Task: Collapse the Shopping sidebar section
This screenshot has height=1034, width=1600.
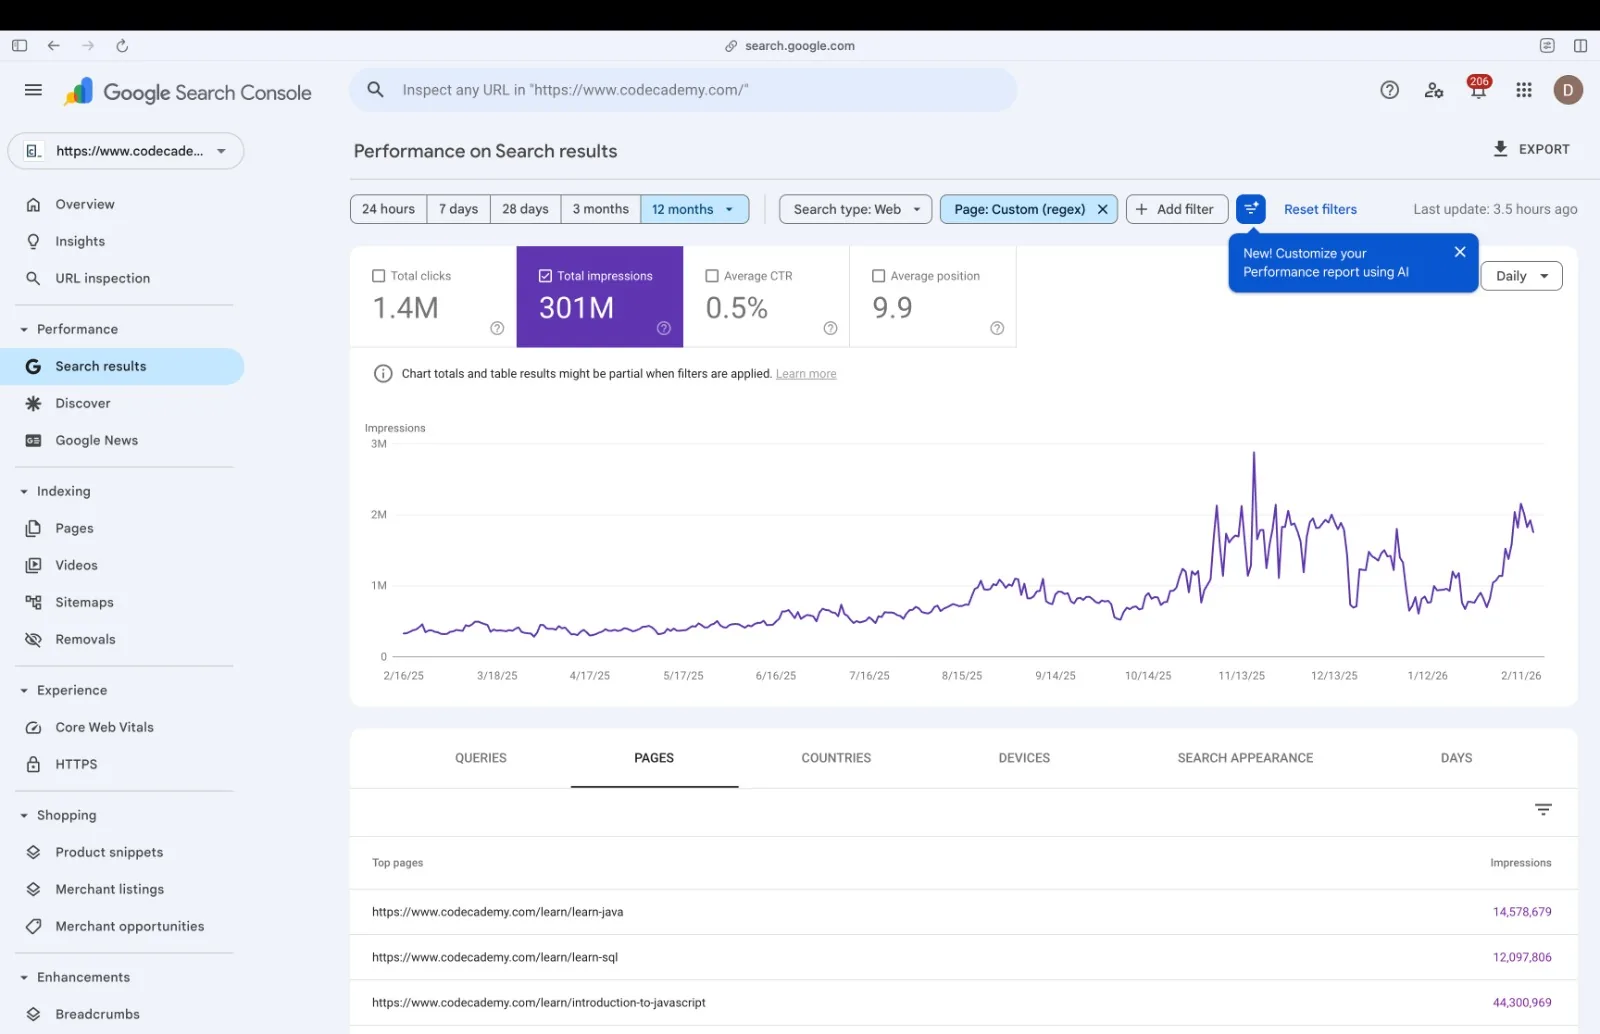Action: (24, 815)
